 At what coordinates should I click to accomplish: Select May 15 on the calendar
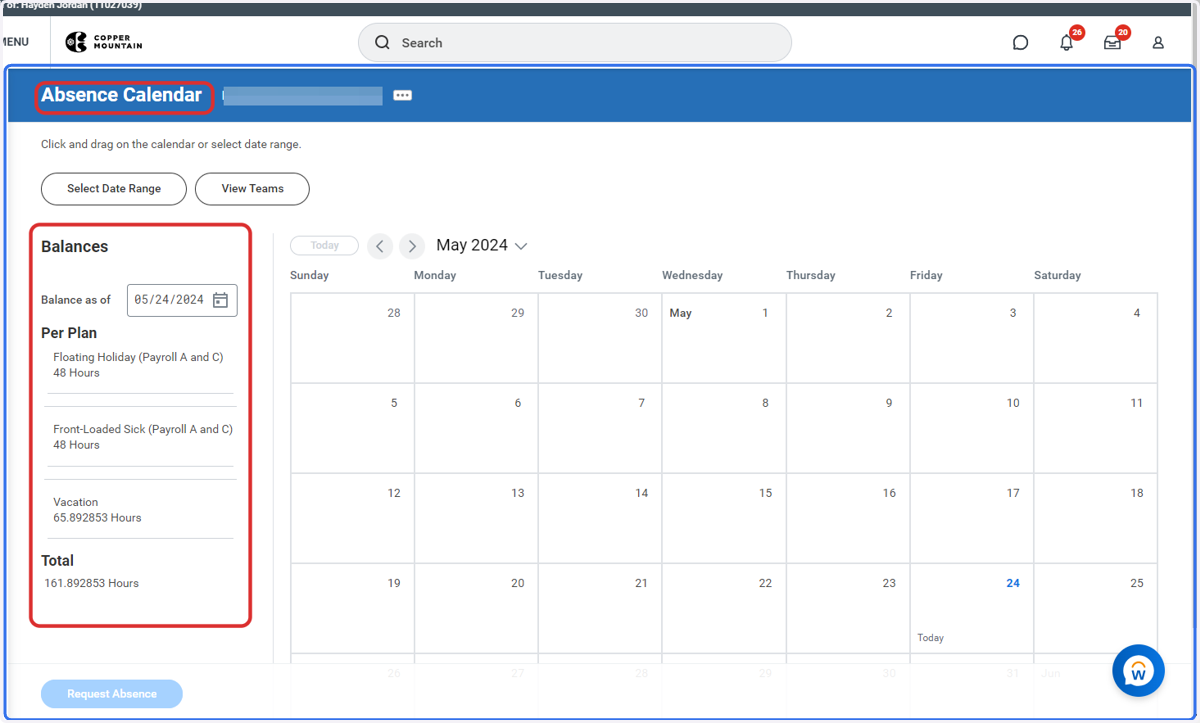[723, 518]
